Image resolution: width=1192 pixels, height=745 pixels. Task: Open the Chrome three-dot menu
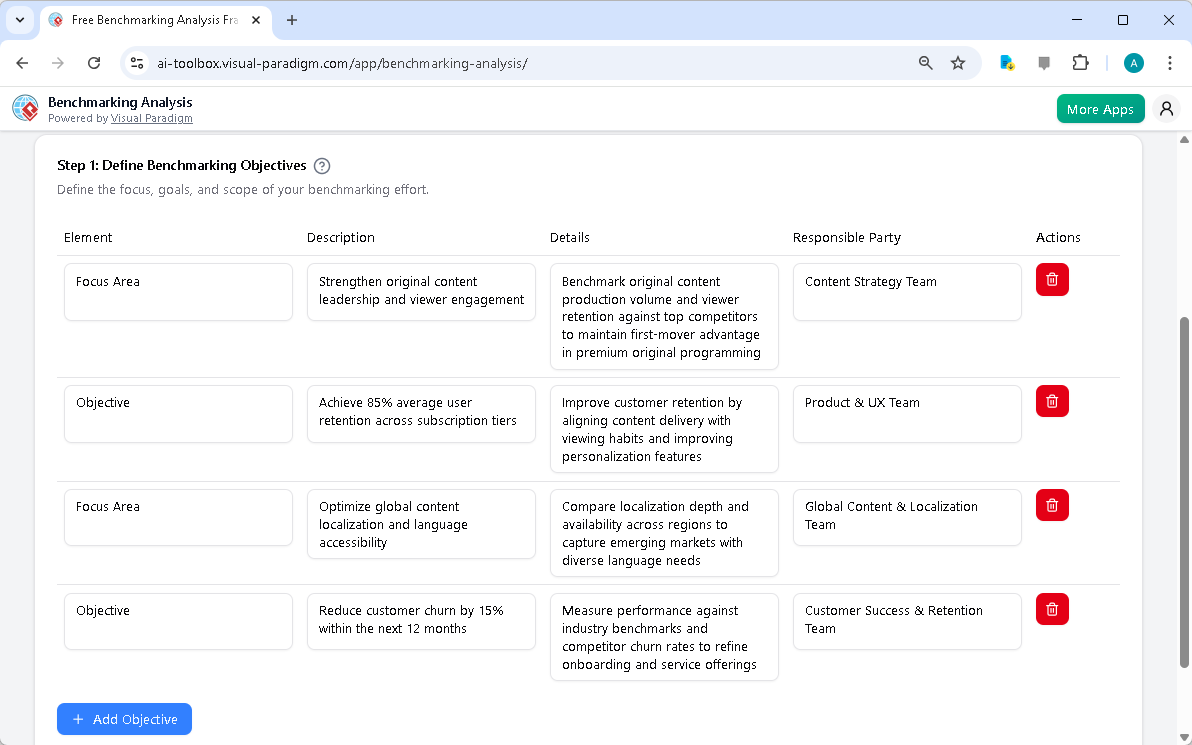tap(1170, 62)
